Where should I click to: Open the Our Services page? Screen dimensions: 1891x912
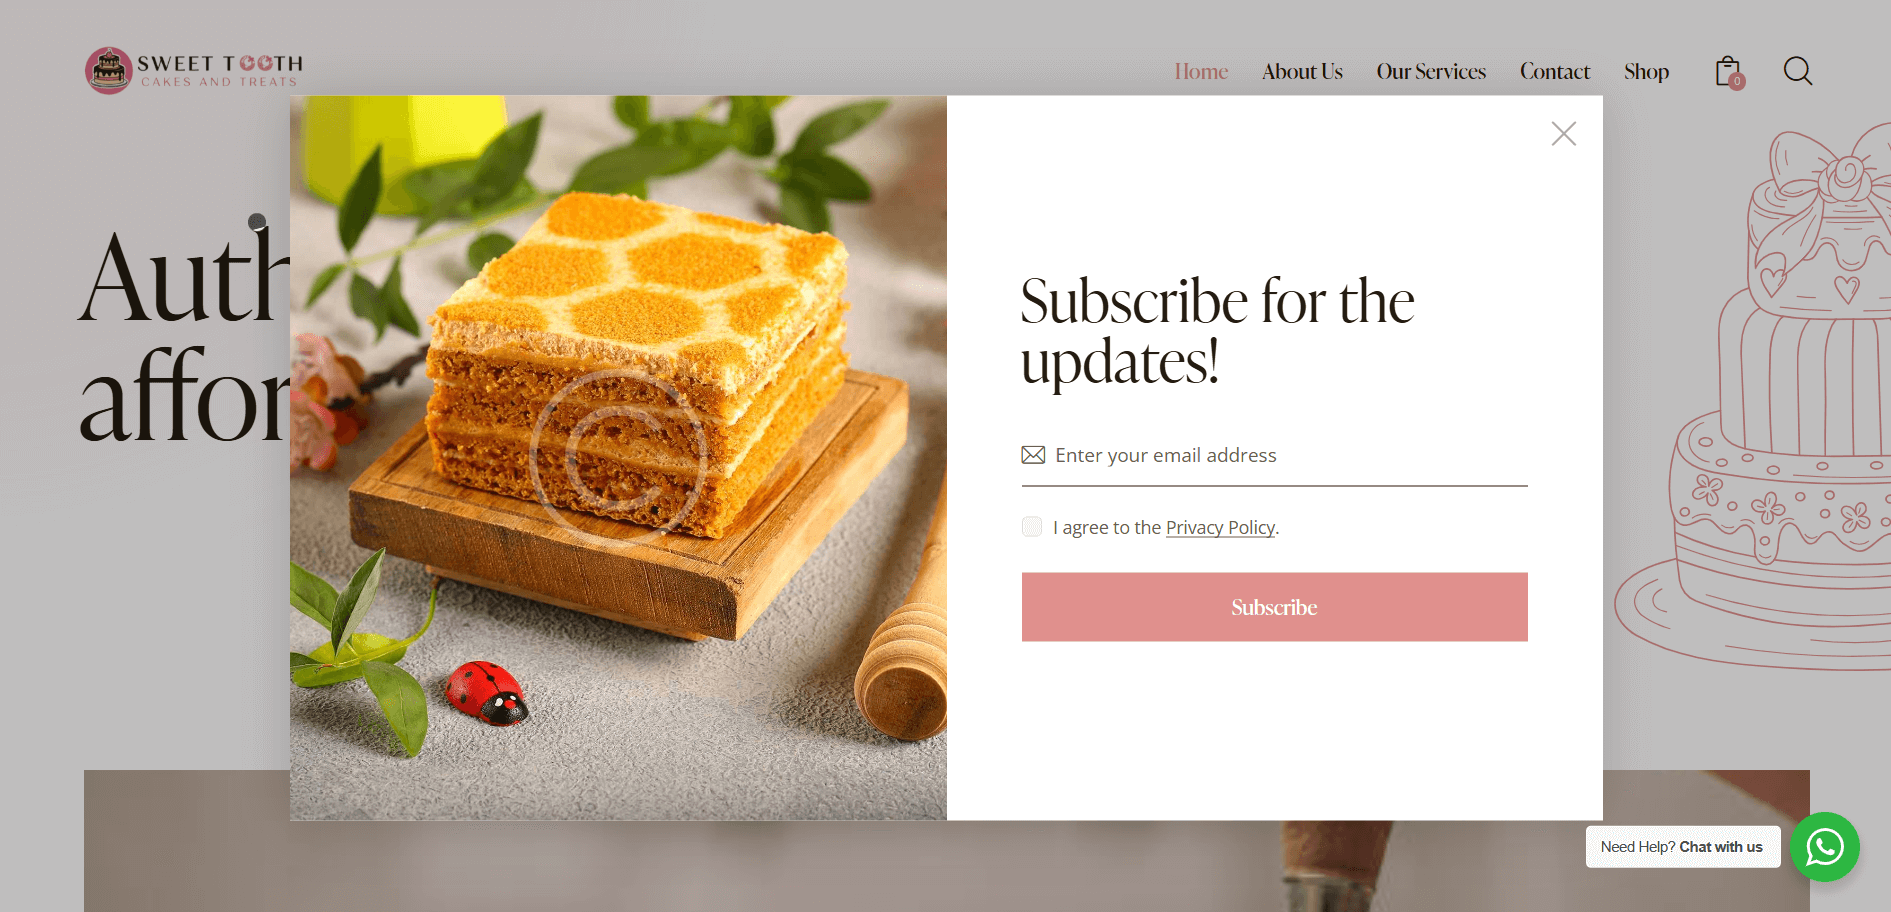1431,70
